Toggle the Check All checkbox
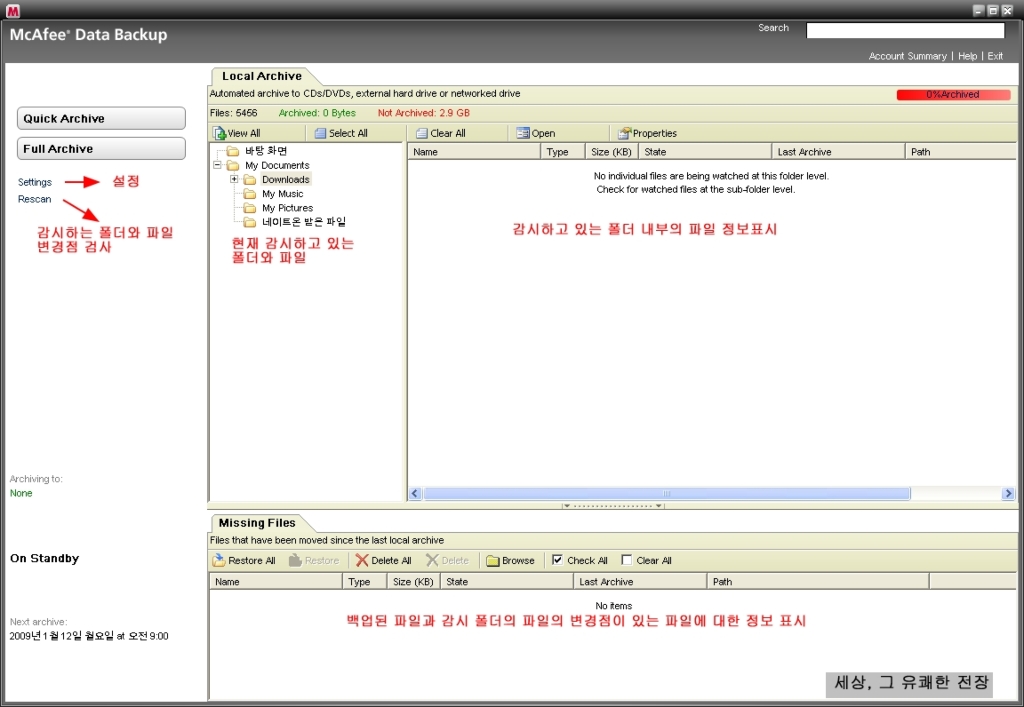The width and height of the screenshot is (1024, 707). coord(557,559)
